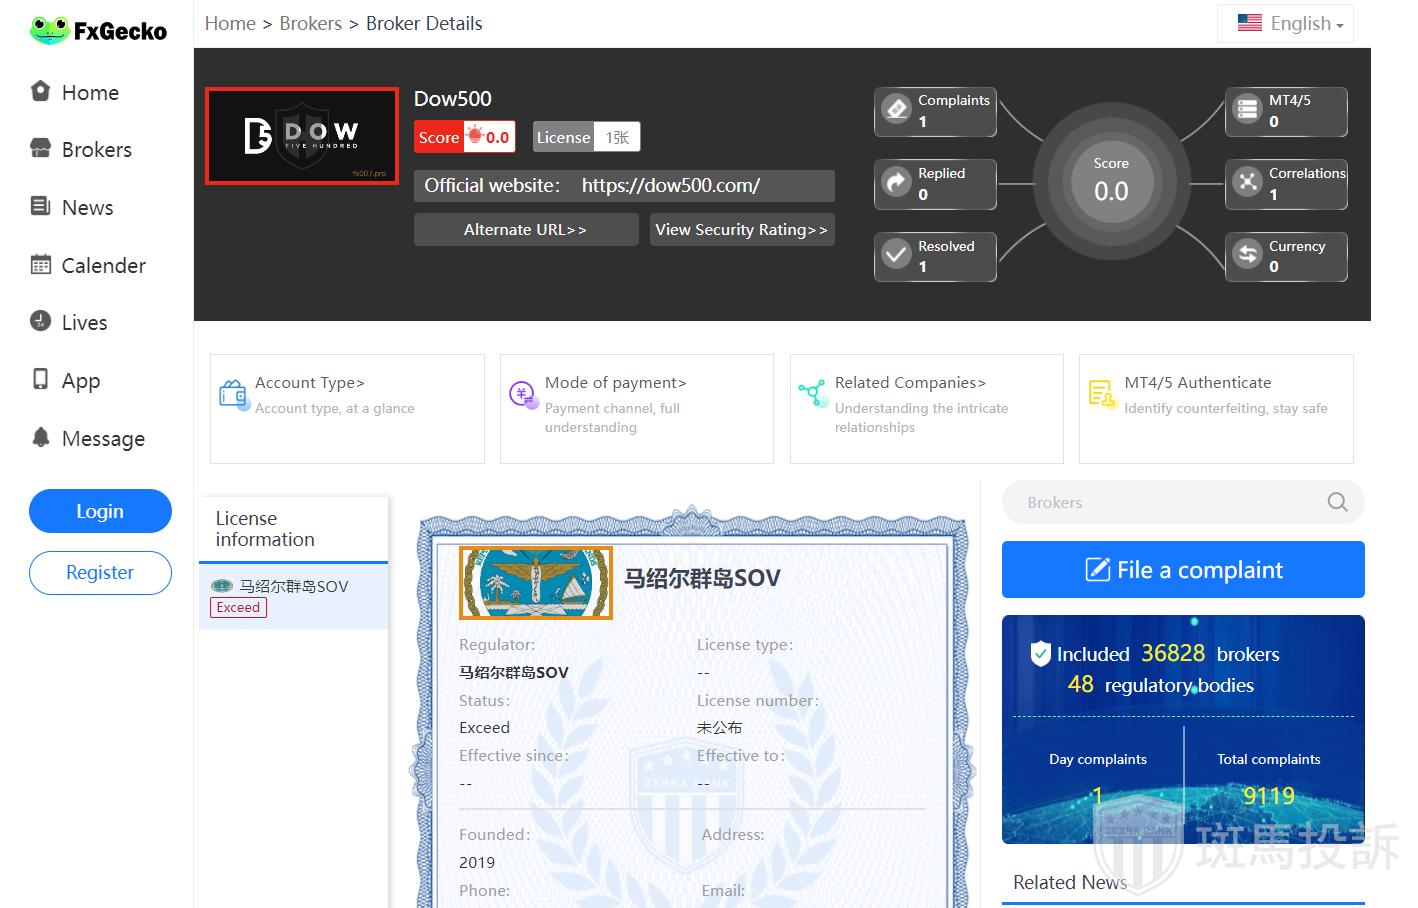Go to News in the sidebar
Image resolution: width=1418 pixels, height=908 pixels.
tap(87, 208)
